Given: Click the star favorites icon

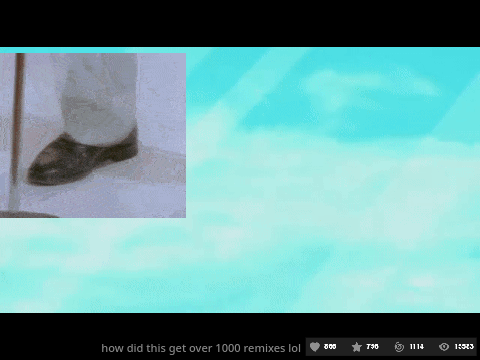Looking at the screenshot, I should pos(357,347).
